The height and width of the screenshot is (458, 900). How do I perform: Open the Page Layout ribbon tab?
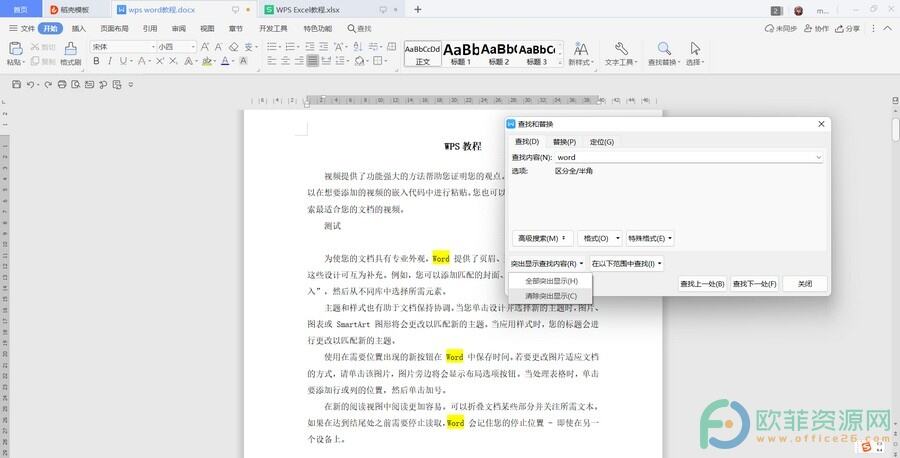tap(114, 28)
